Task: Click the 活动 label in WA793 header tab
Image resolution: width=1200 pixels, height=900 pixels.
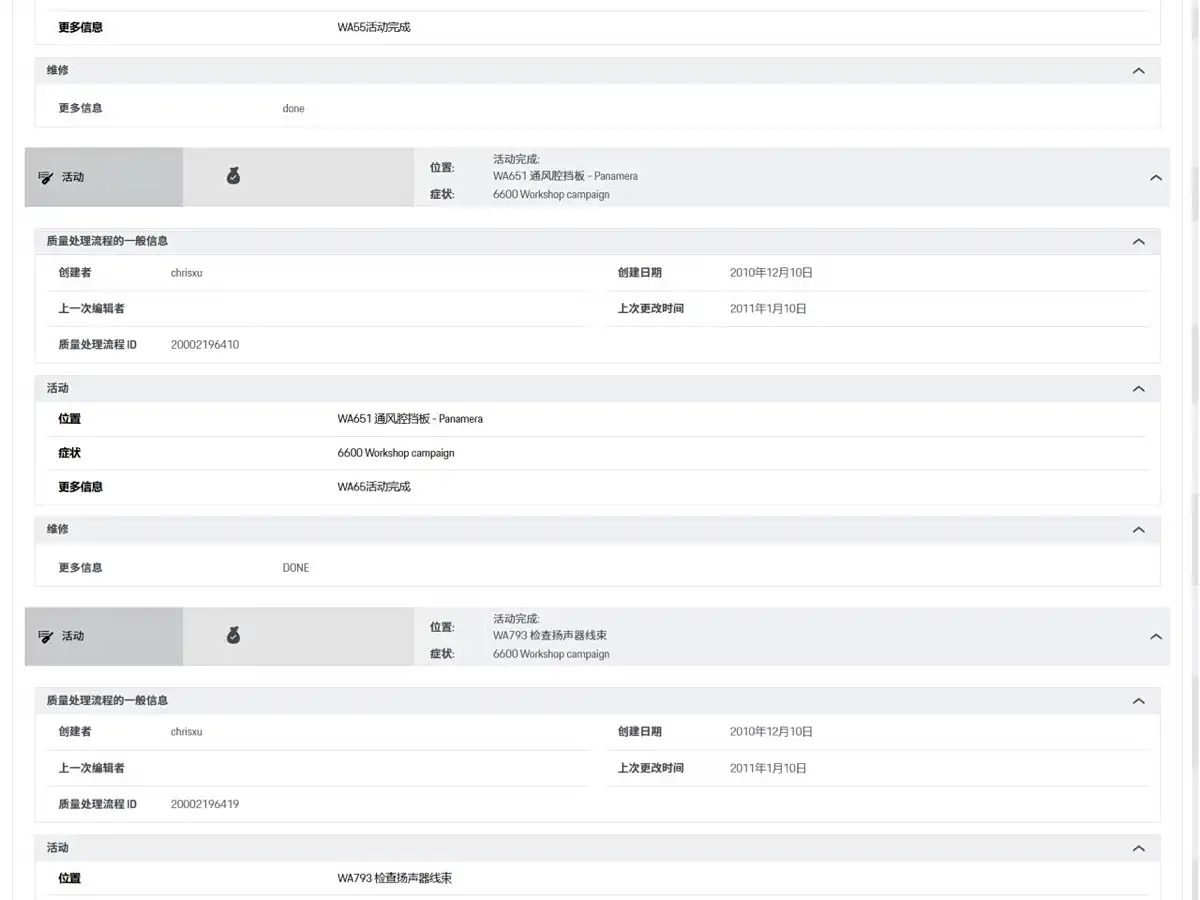Action: (x=73, y=636)
